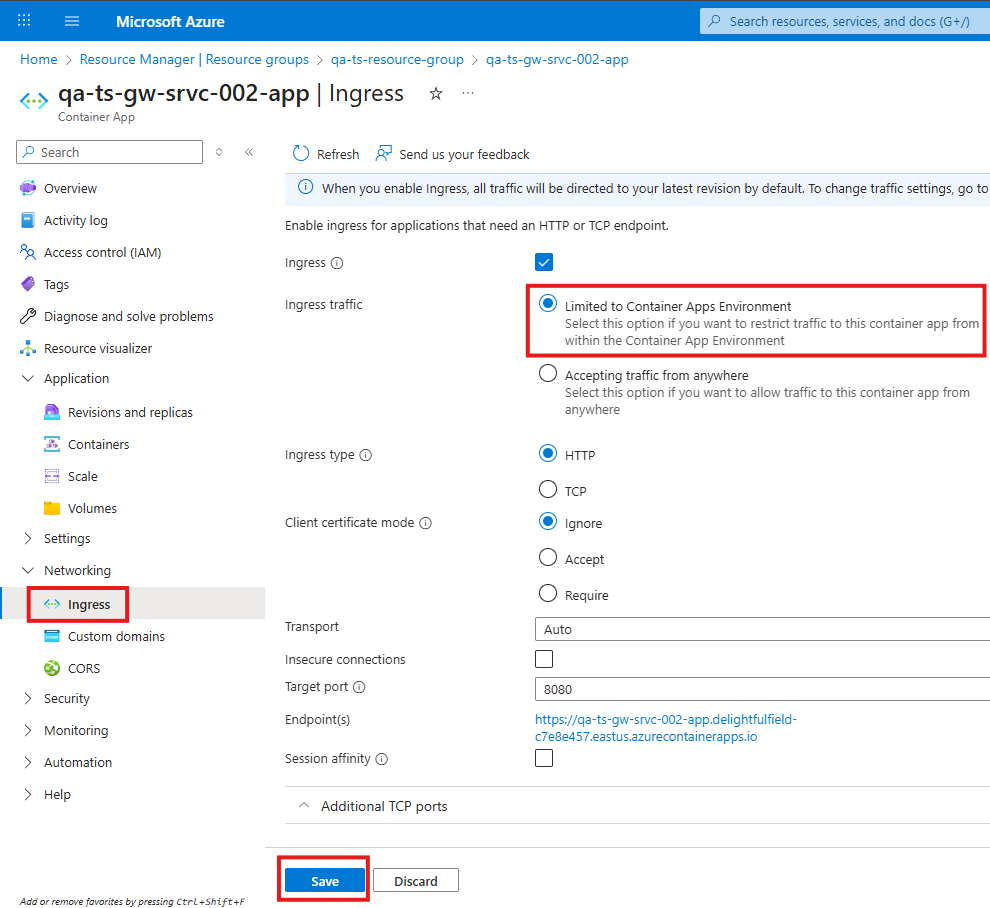Open Resource Manager | Resource groups breadcrumb

(x=194, y=59)
